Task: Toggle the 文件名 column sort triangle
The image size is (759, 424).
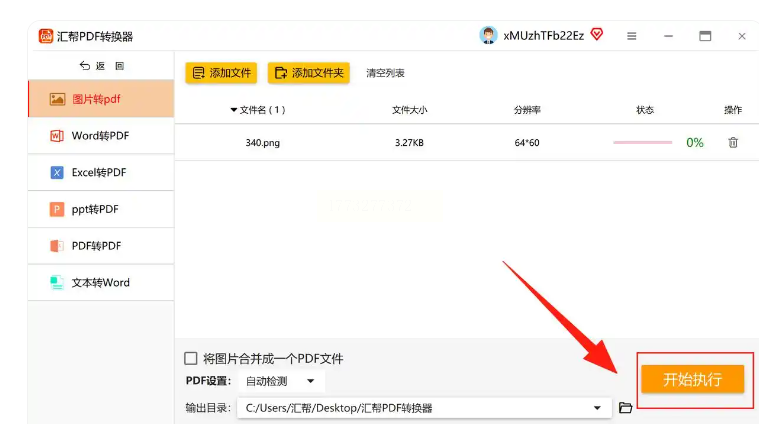Action: 234,110
